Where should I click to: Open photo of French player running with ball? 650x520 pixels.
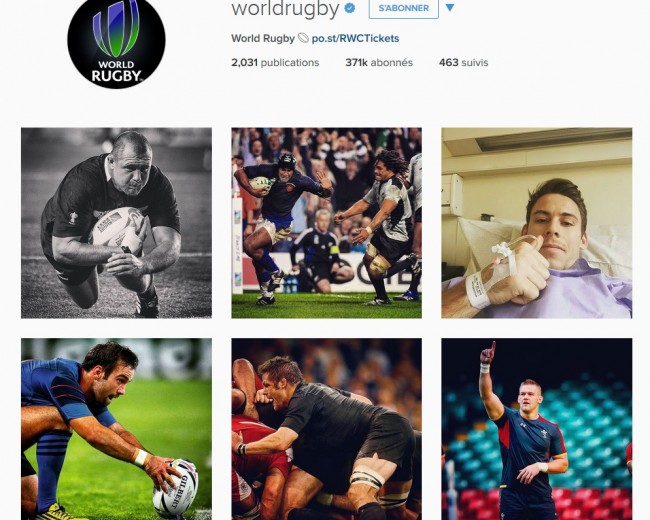coord(327,223)
